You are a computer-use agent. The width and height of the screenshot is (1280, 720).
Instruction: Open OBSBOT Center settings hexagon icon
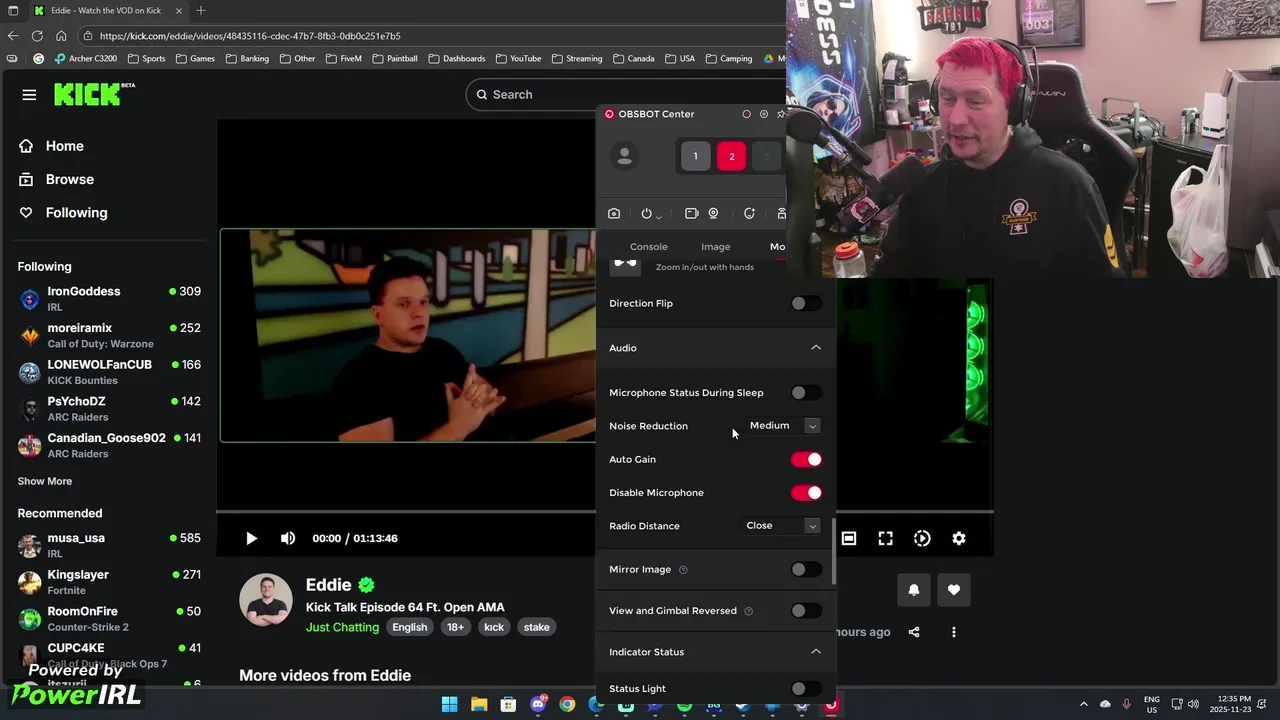[x=764, y=114]
